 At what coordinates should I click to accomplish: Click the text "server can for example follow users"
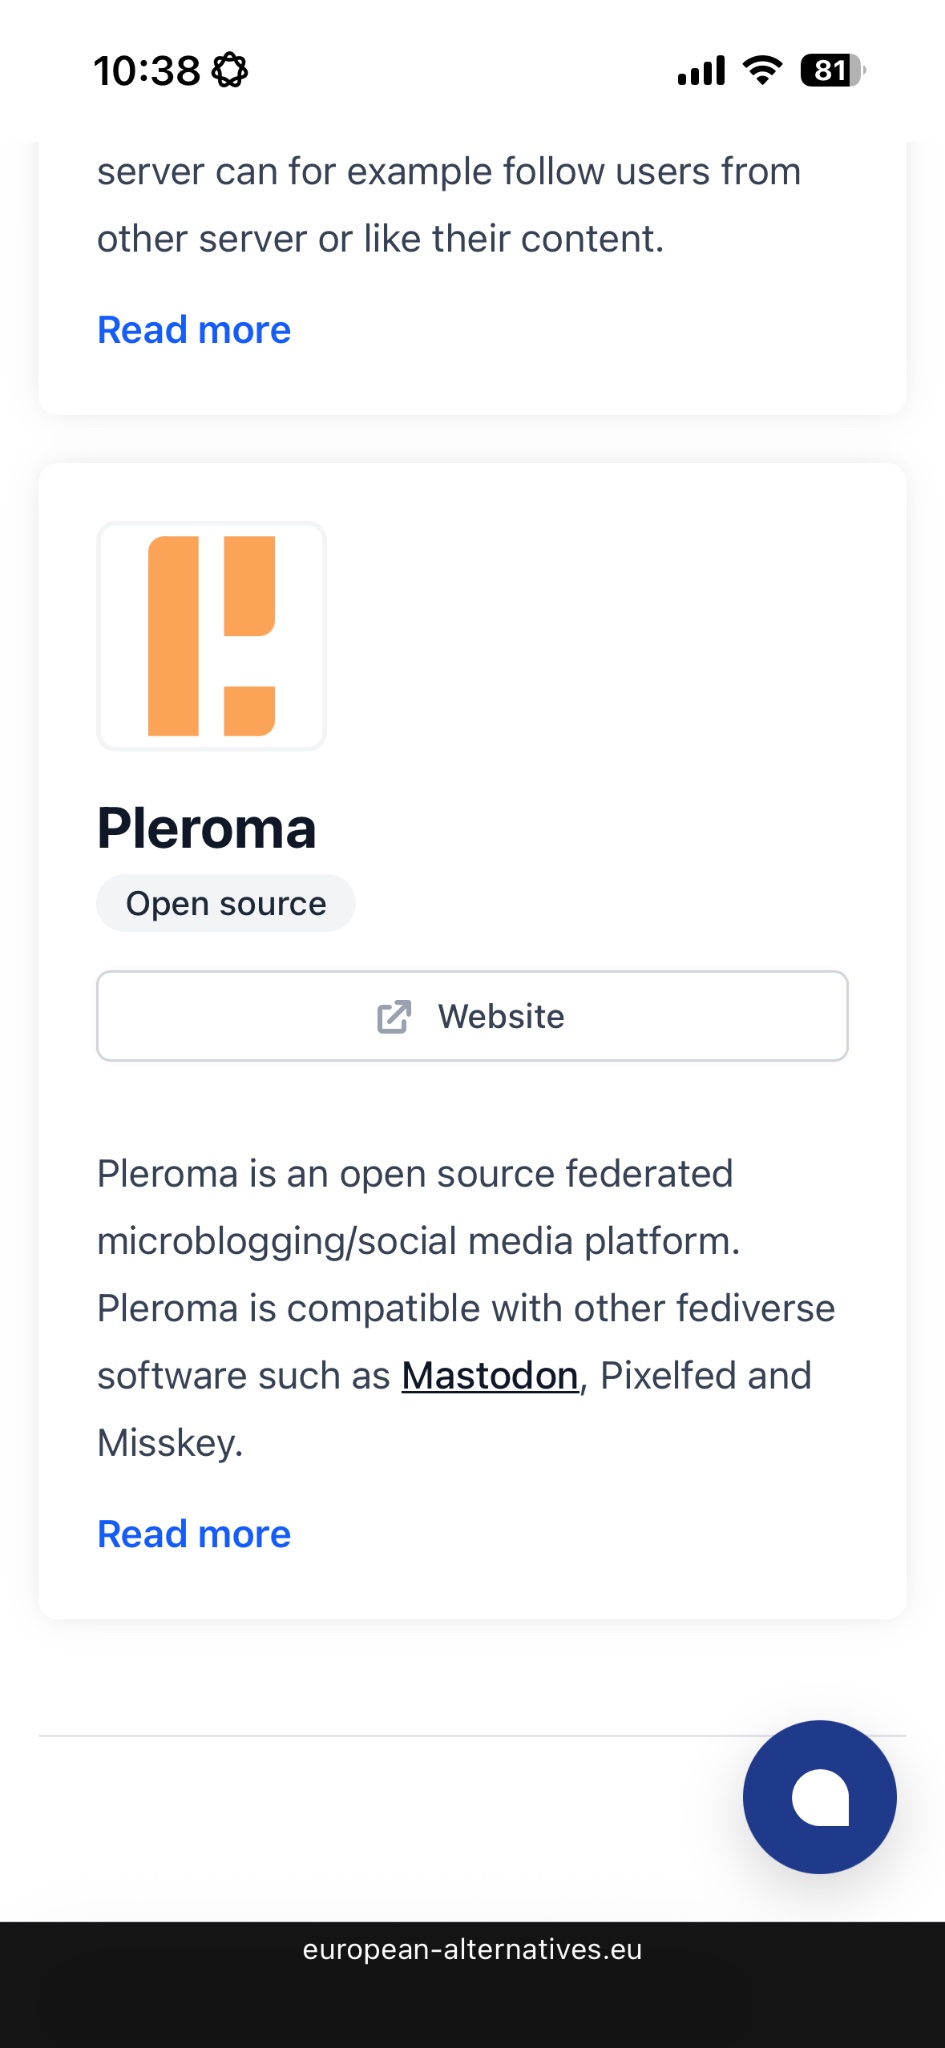click(x=449, y=172)
